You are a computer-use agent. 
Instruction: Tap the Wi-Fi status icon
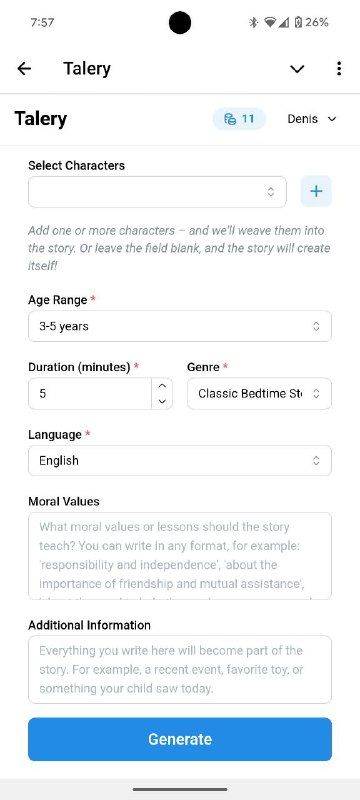[270, 22]
